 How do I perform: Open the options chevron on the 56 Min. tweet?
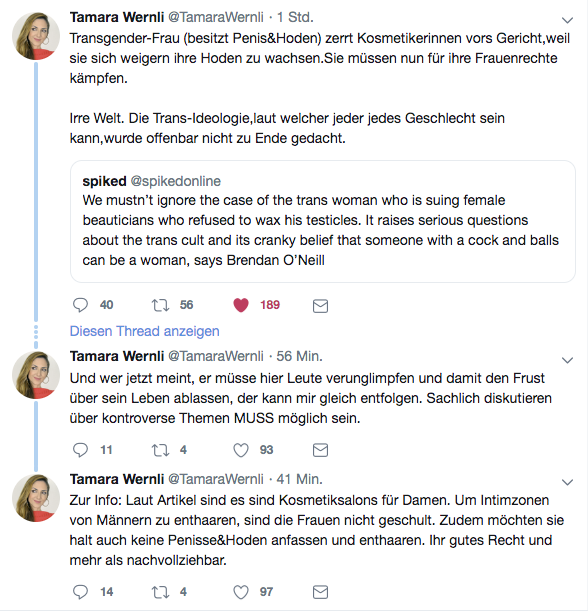pos(567,360)
